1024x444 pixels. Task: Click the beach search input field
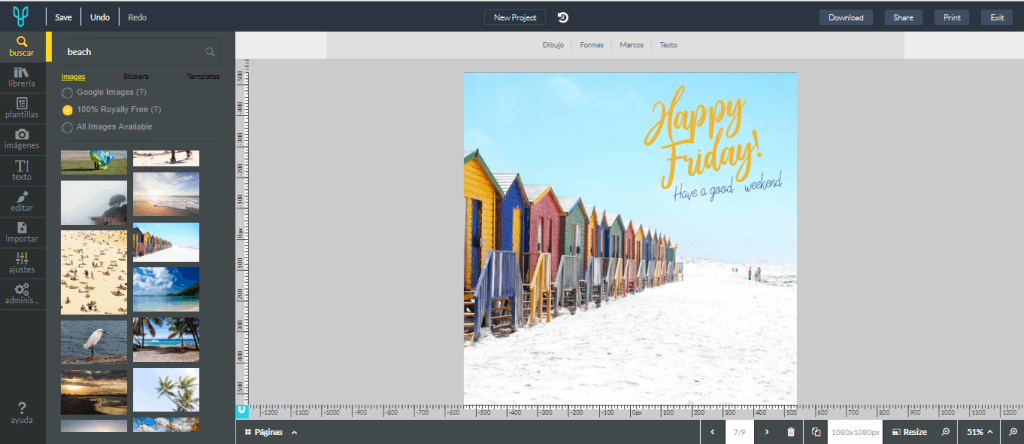[x=130, y=51]
